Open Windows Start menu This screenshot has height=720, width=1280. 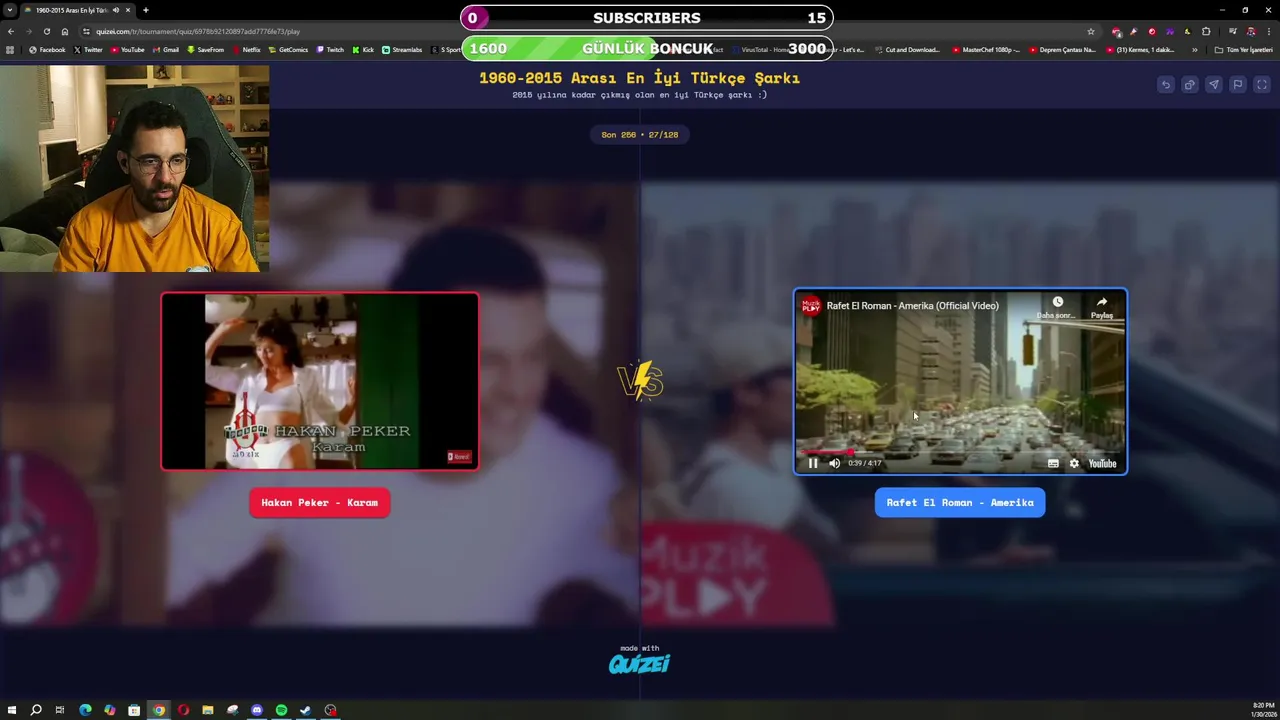click(x=11, y=710)
